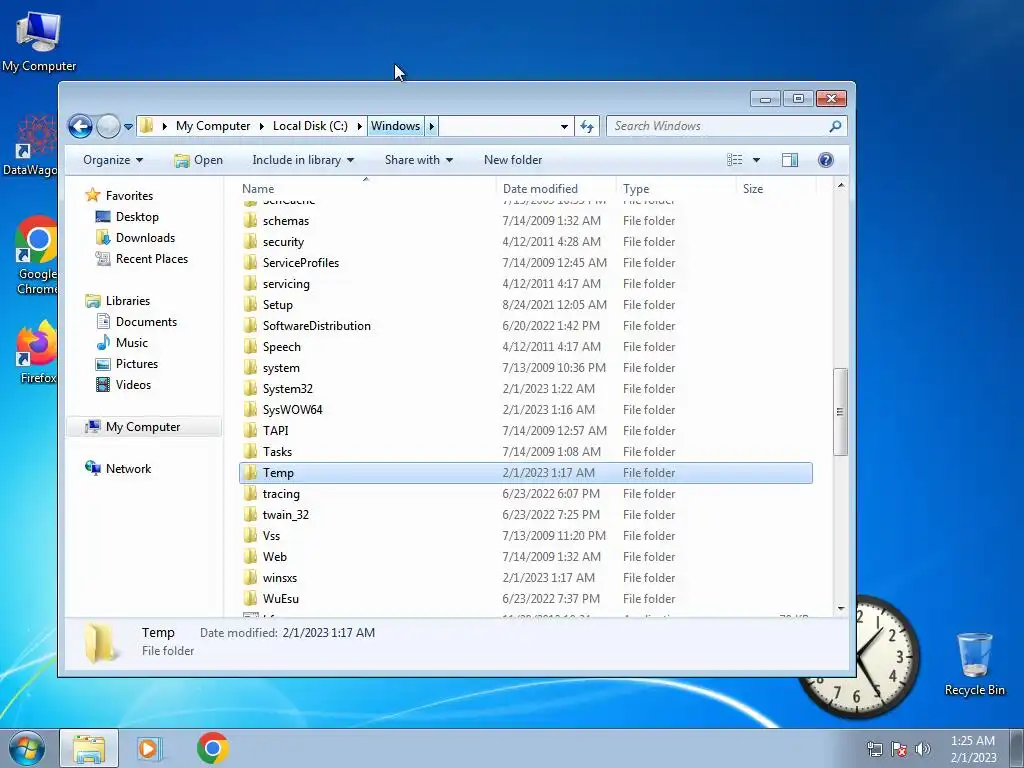The width and height of the screenshot is (1024, 768).
Task: Click the magnifier search icon
Action: pyautogui.click(x=835, y=126)
